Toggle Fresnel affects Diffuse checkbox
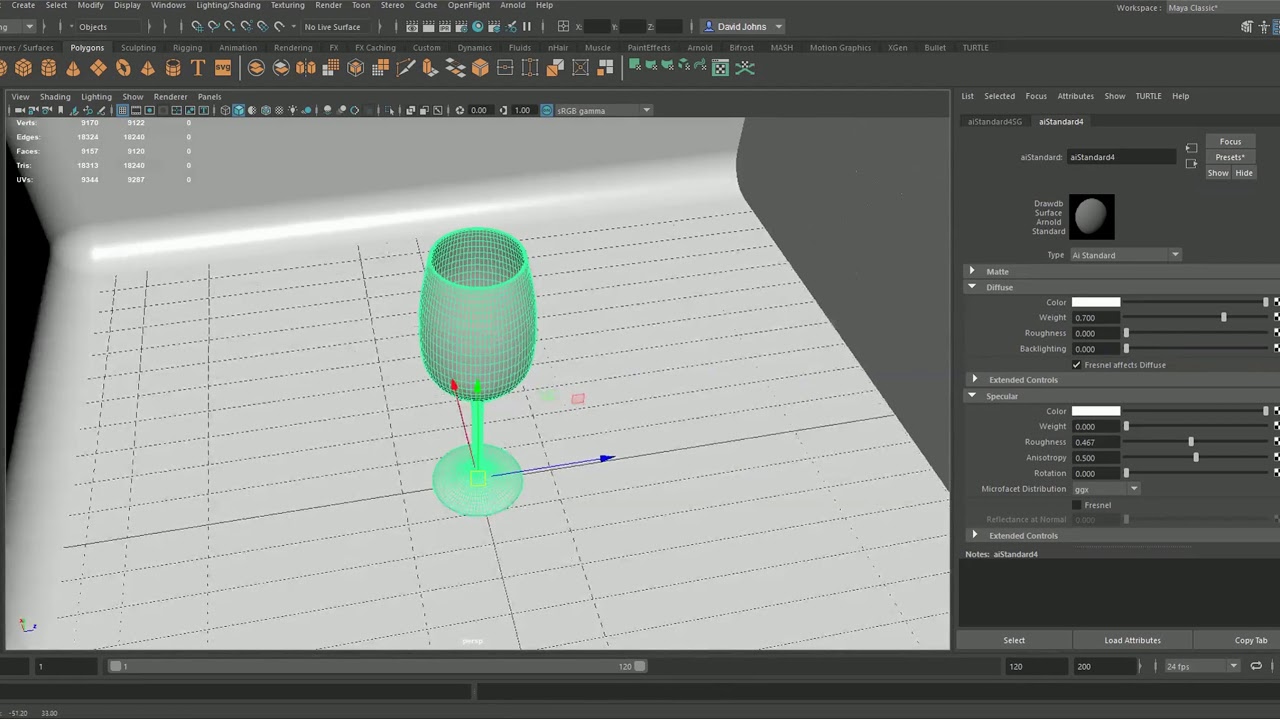 (1077, 365)
